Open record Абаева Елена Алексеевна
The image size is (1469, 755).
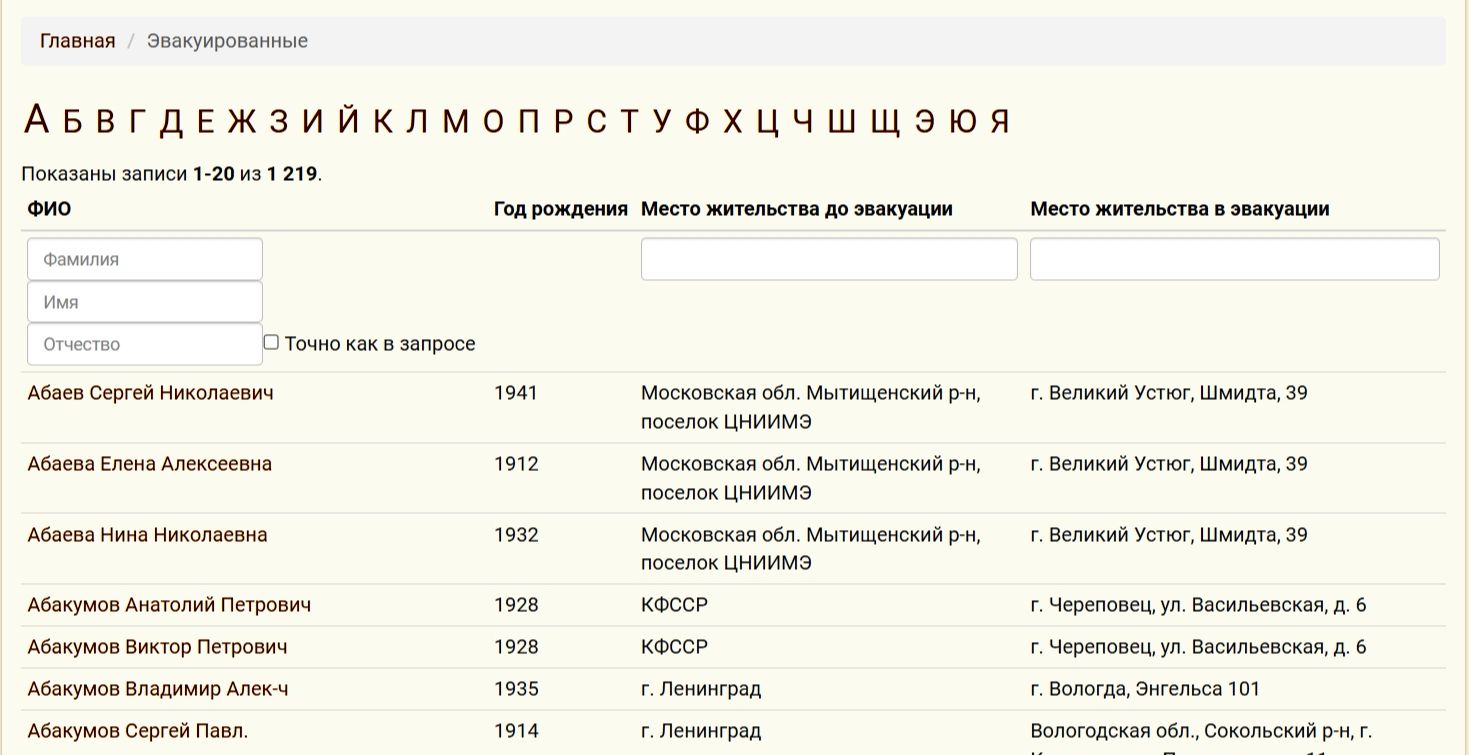point(150,464)
